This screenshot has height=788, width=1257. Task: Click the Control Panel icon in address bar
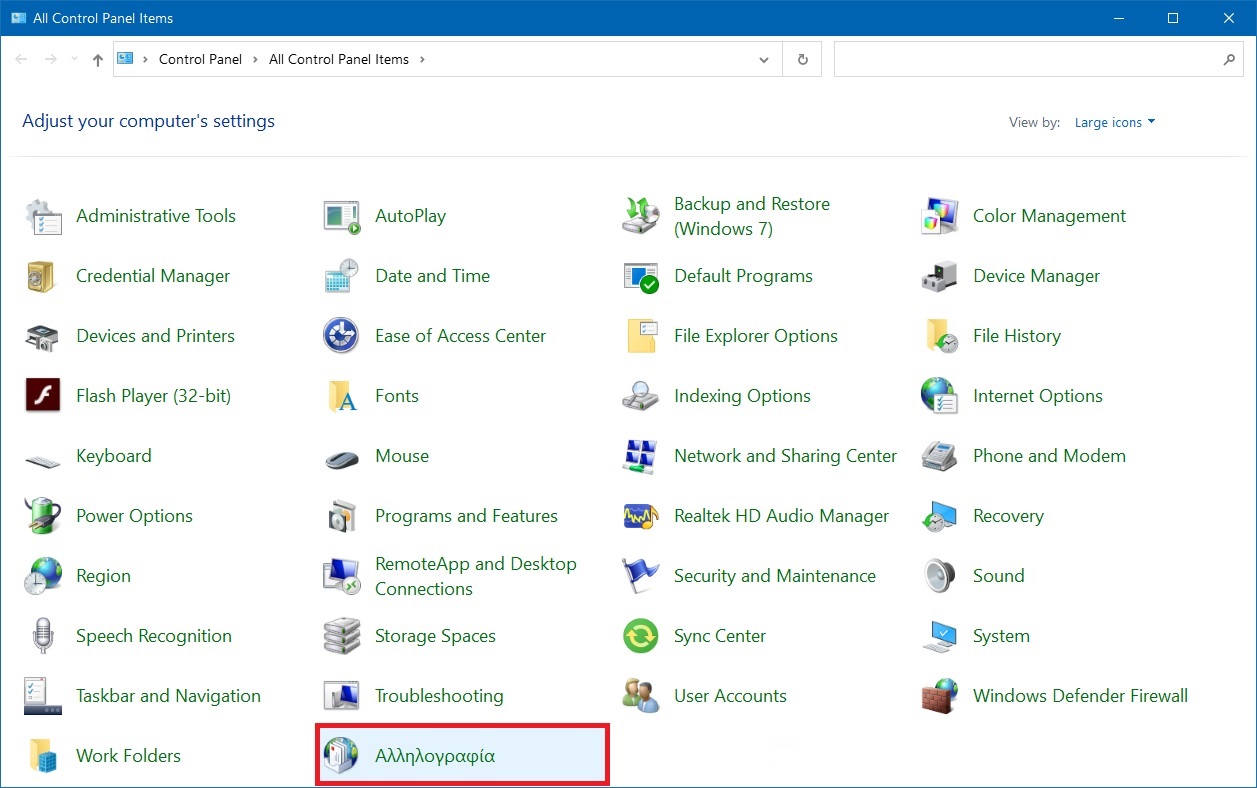pos(126,59)
